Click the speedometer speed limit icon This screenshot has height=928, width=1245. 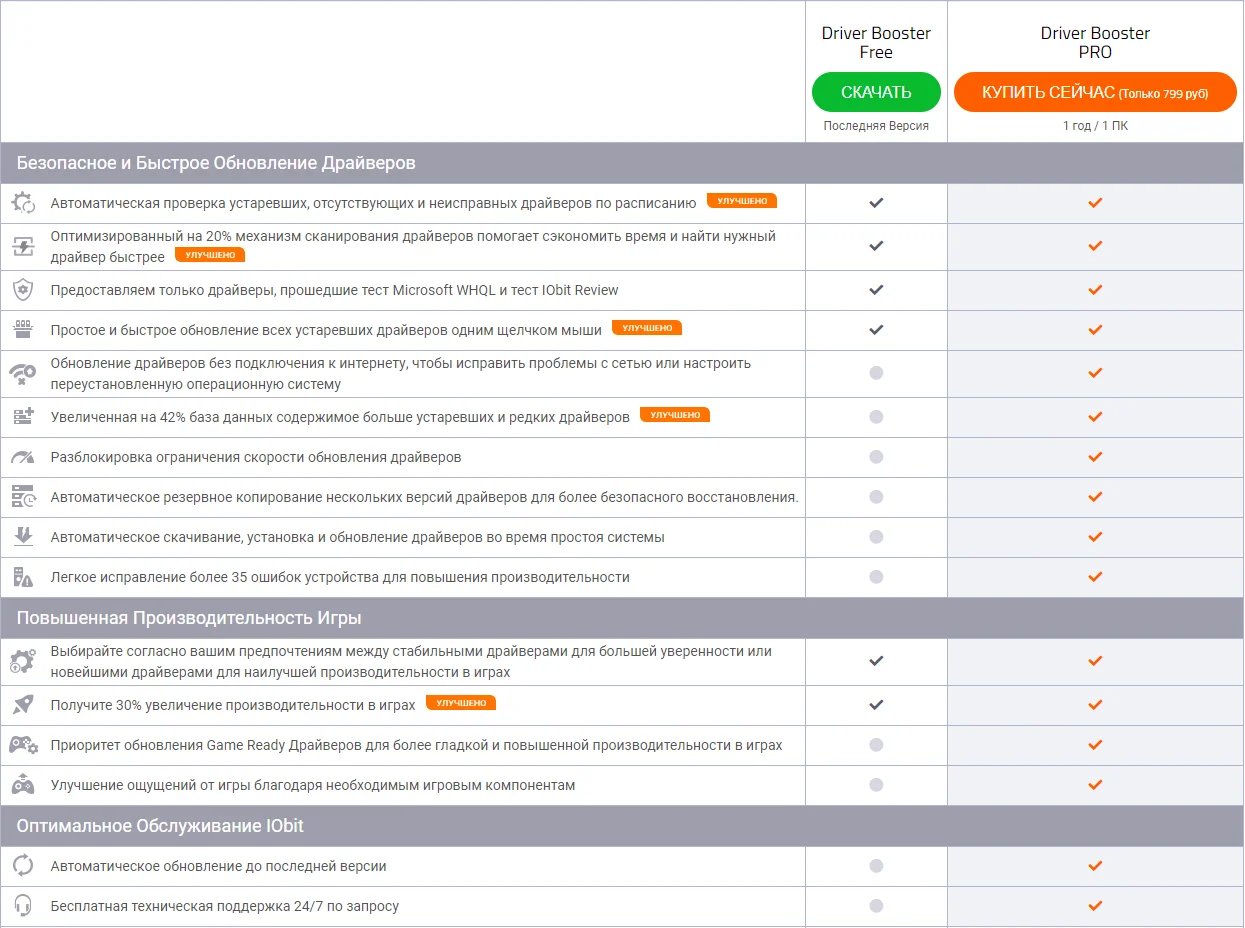click(x=23, y=458)
